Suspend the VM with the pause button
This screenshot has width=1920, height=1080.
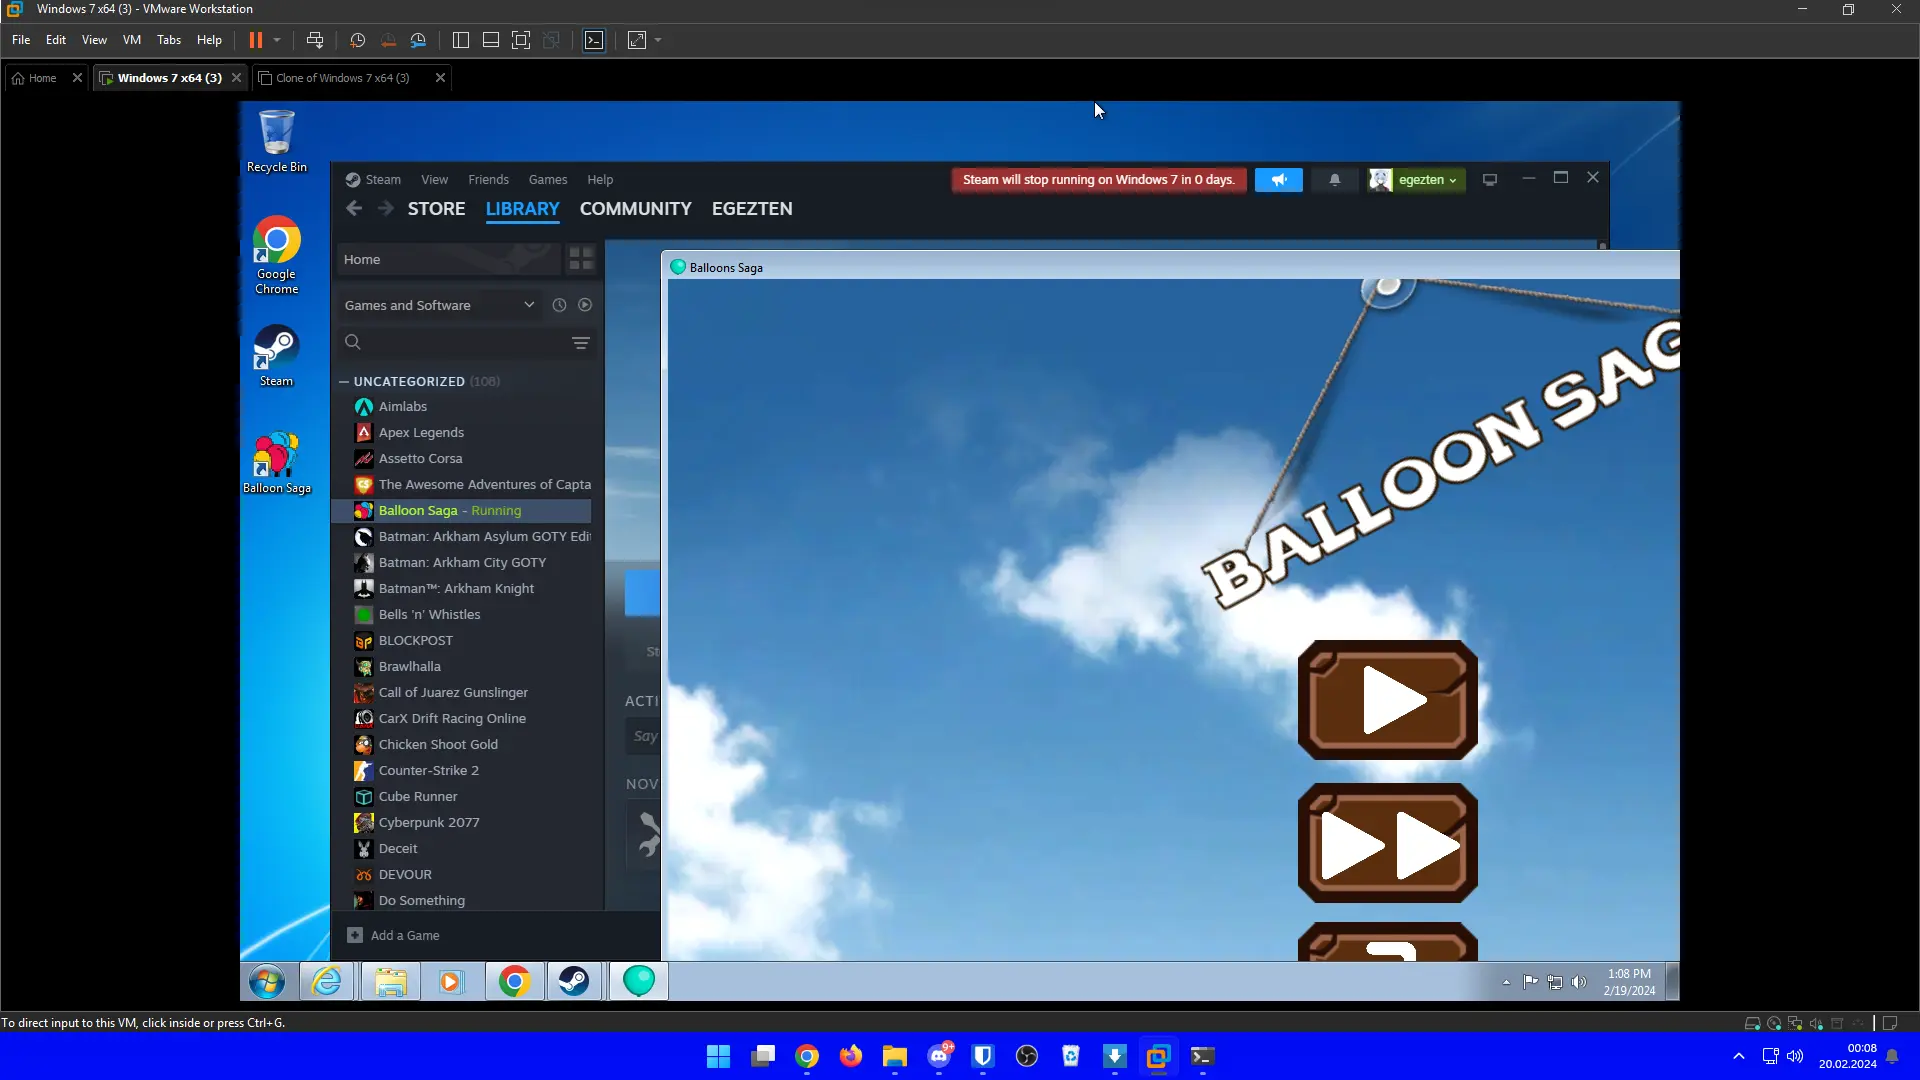(x=255, y=40)
